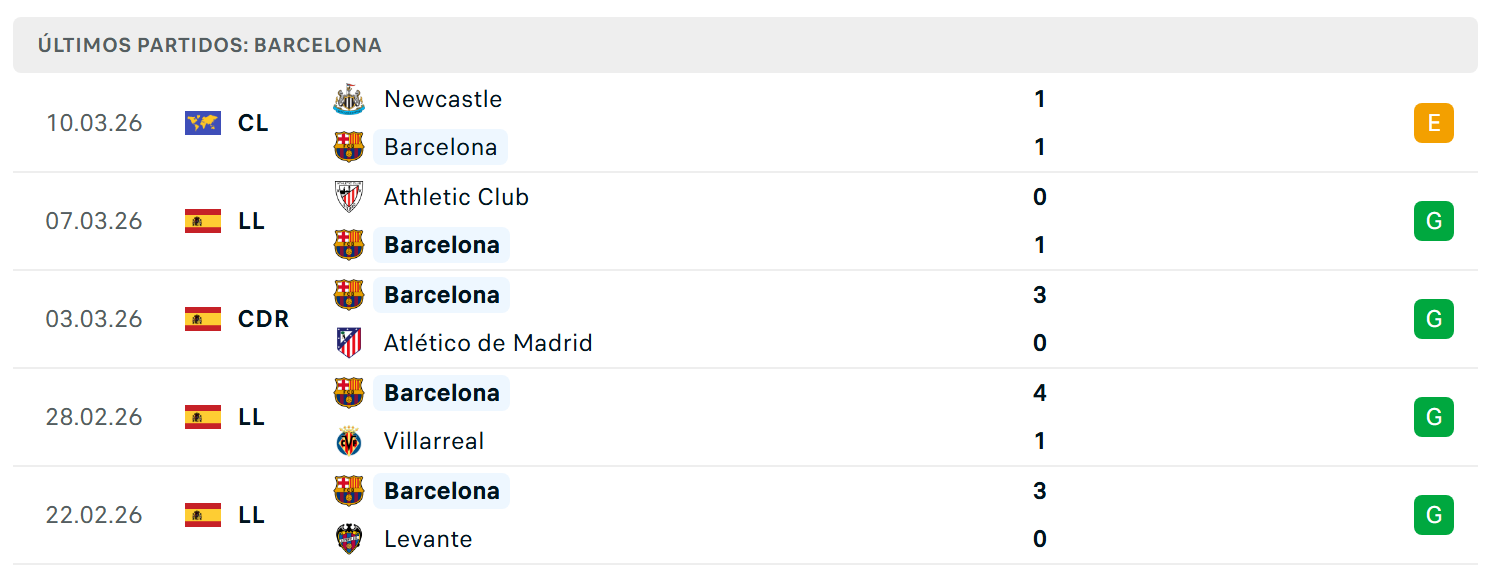Click the Spain flag beside CDR
The width and height of the screenshot is (1492, 579).
point(203,319)
